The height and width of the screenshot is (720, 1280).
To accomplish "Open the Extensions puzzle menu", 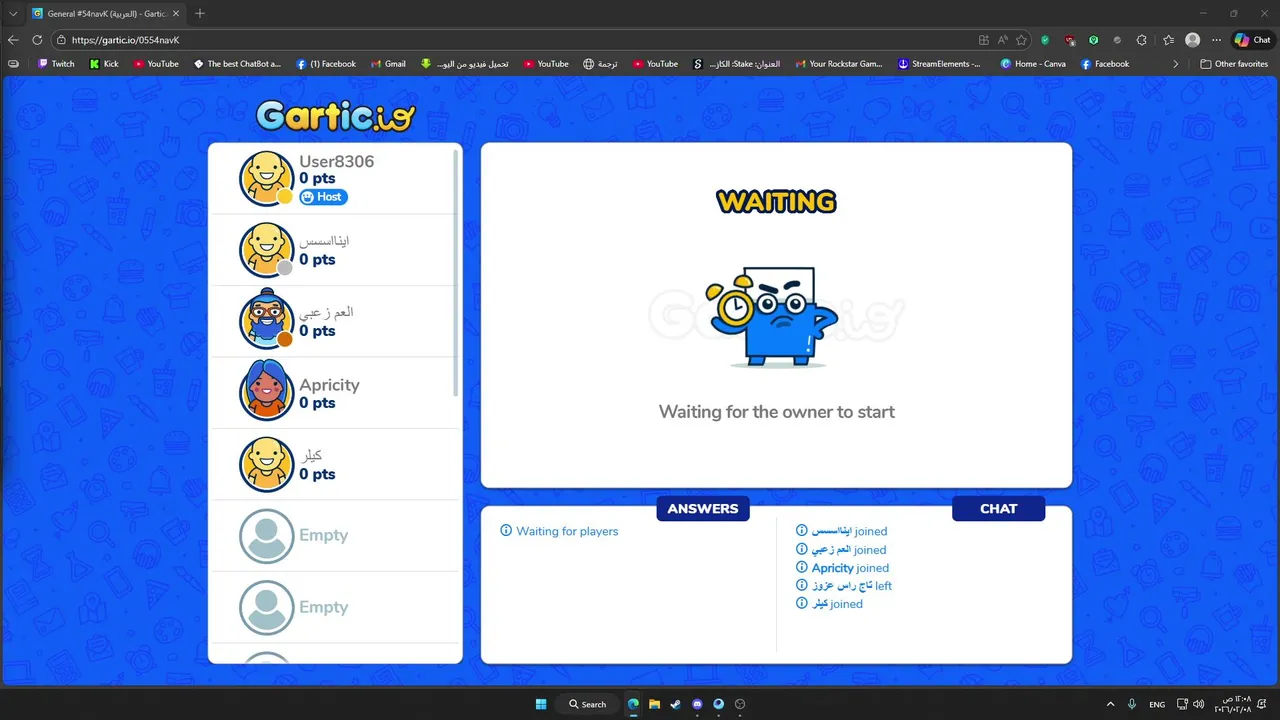I will coord(1142,40).
